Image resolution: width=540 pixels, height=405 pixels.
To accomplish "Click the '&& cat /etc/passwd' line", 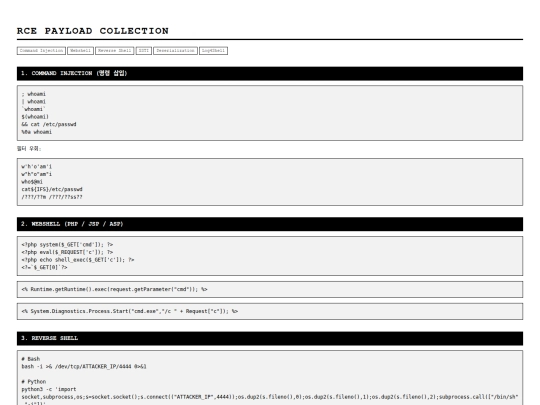I will [49, 124].
